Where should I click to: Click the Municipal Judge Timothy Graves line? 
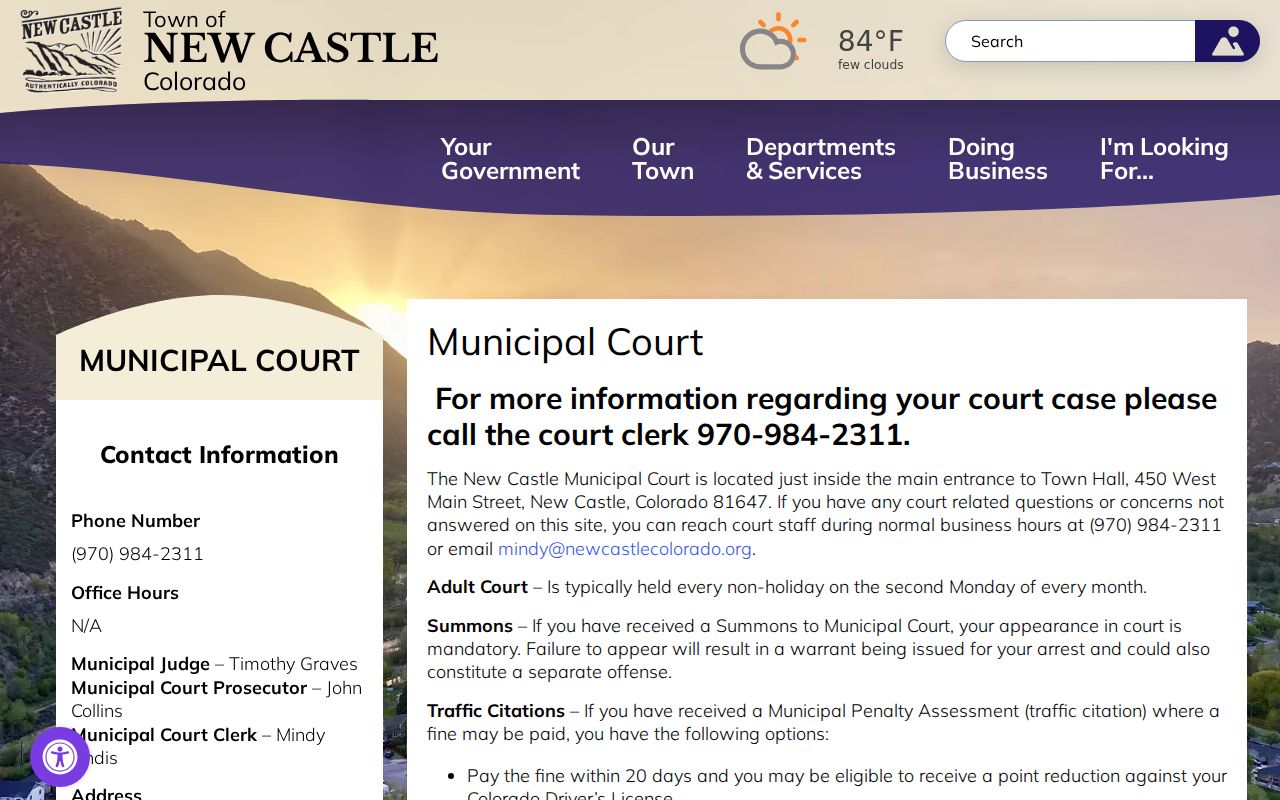tap(214, 664)
